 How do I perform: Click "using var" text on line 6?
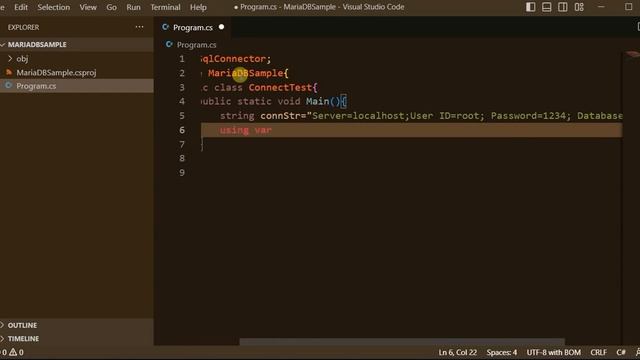(246, 130)
